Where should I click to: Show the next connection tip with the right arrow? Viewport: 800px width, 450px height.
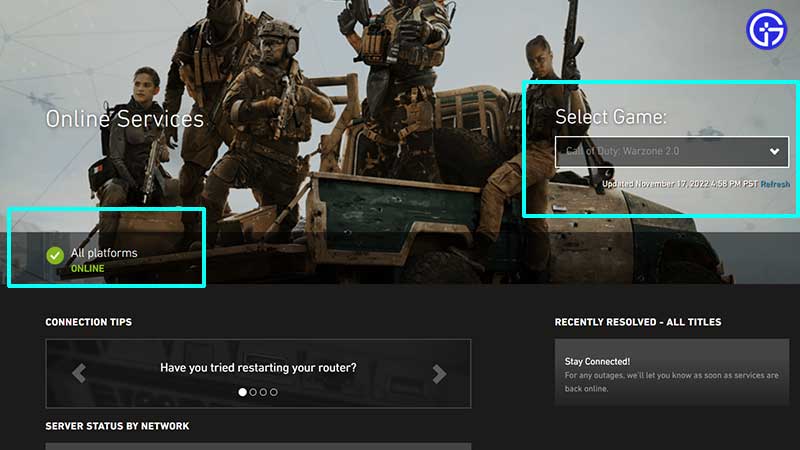point(439,374)
